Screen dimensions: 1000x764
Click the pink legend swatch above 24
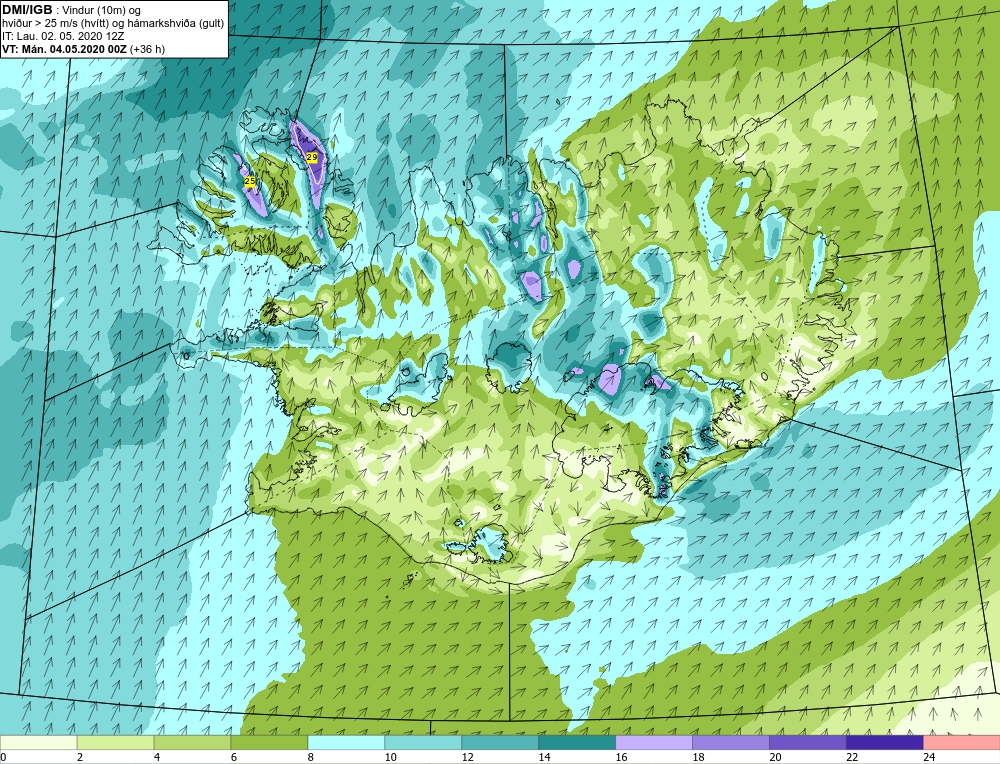click(x=962, y=743)
